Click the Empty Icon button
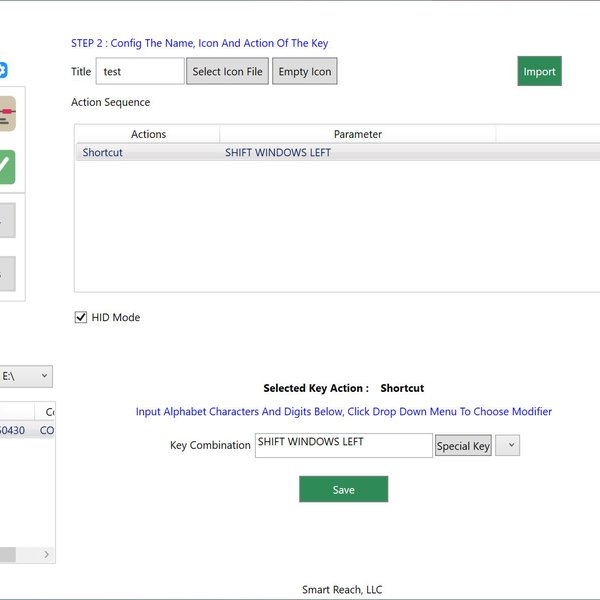The image size is (600, 600). [305, 72]
